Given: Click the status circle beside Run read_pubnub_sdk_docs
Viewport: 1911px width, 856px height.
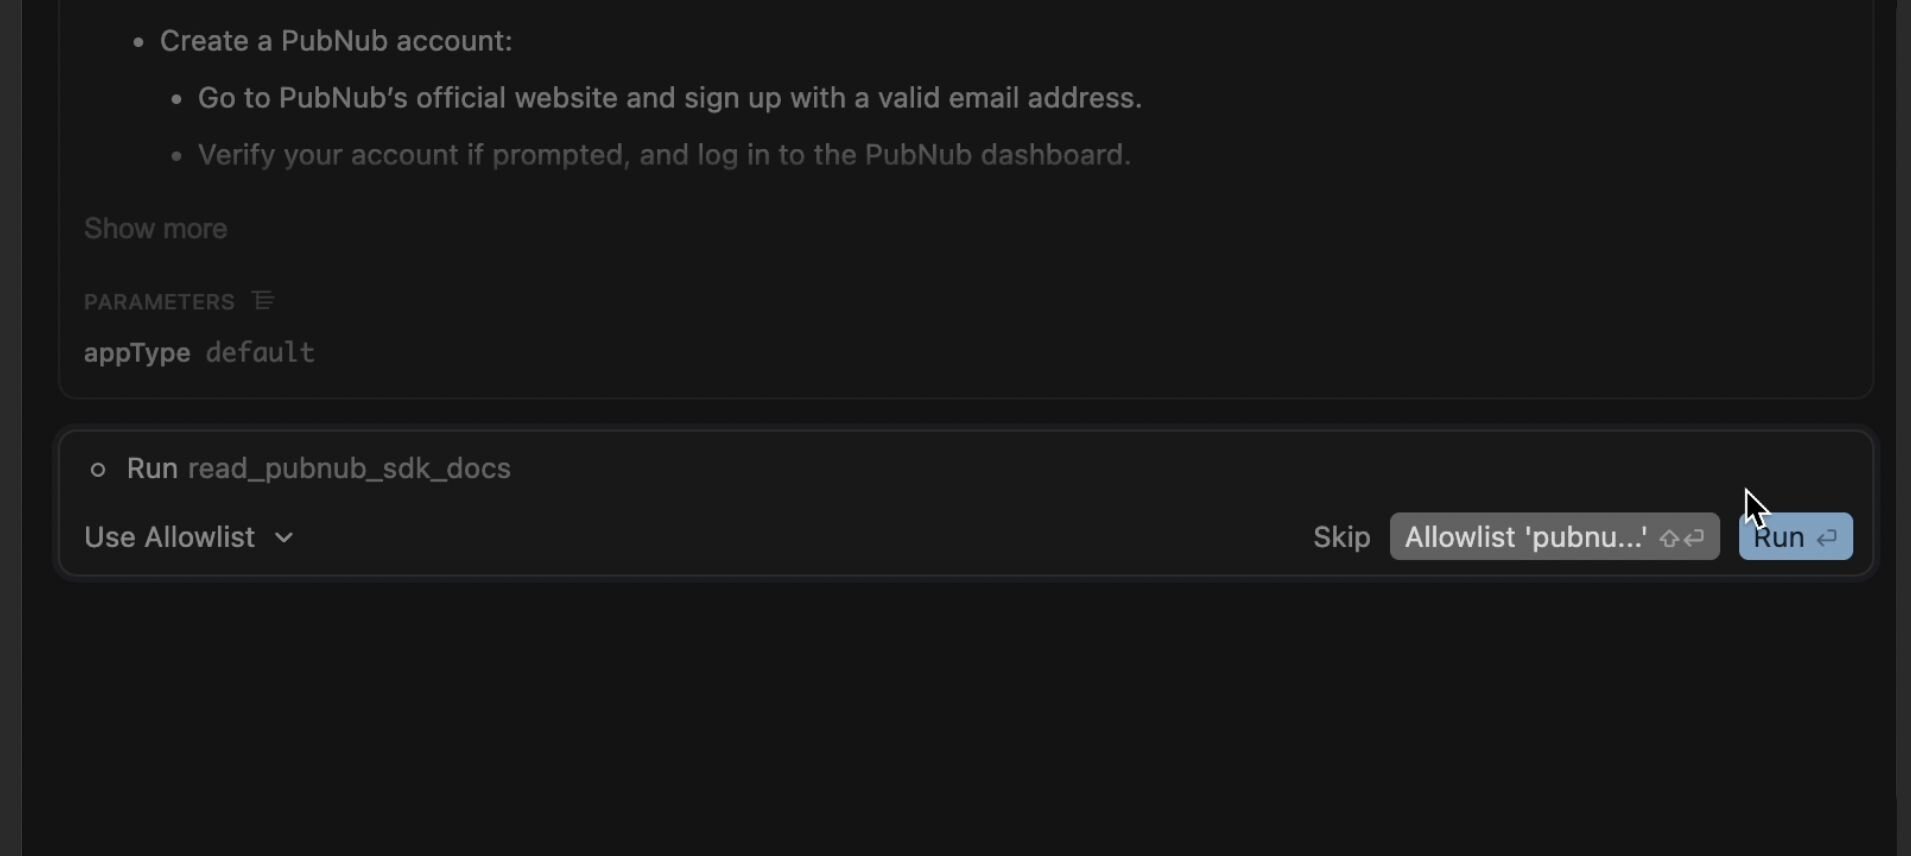Looking at the screenshot, I should pos(98,469).
